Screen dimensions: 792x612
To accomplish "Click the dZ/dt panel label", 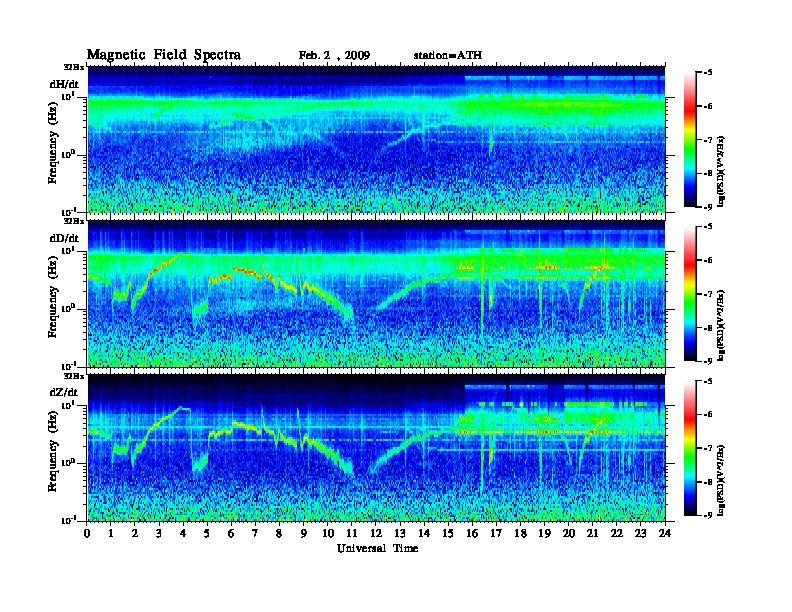I will coord(64,392).
